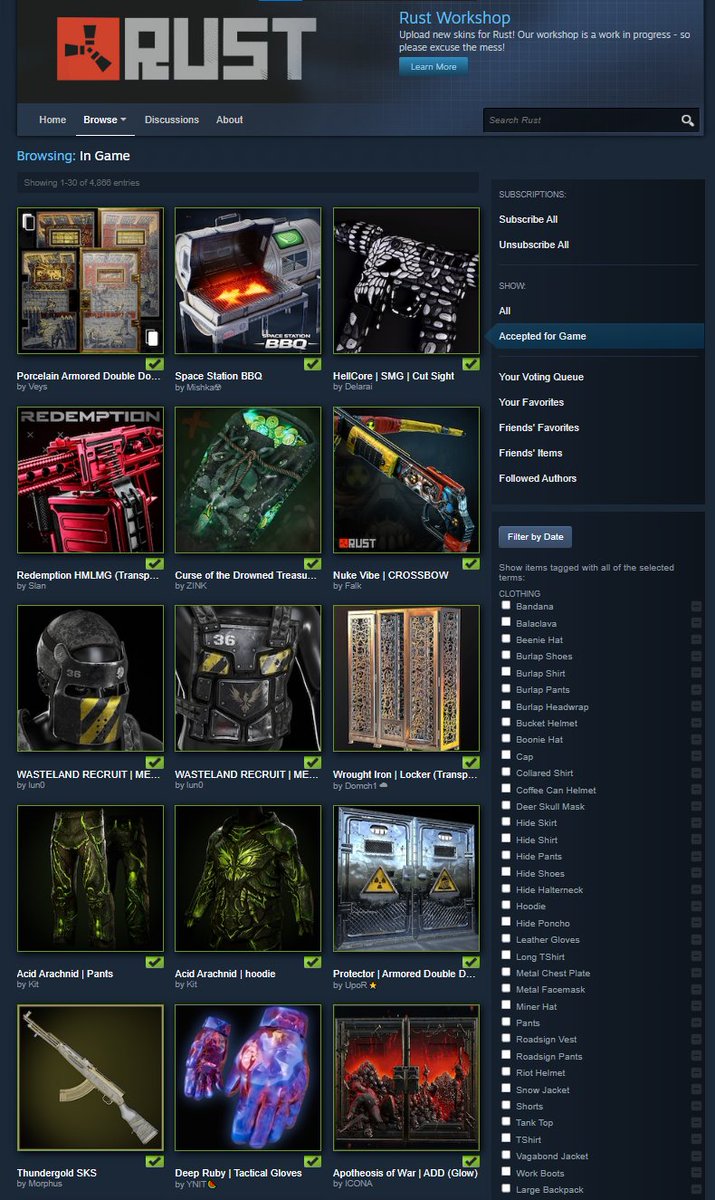Go to the Home tab
Screen dimensions: 715x1200
tap(53, 120)
